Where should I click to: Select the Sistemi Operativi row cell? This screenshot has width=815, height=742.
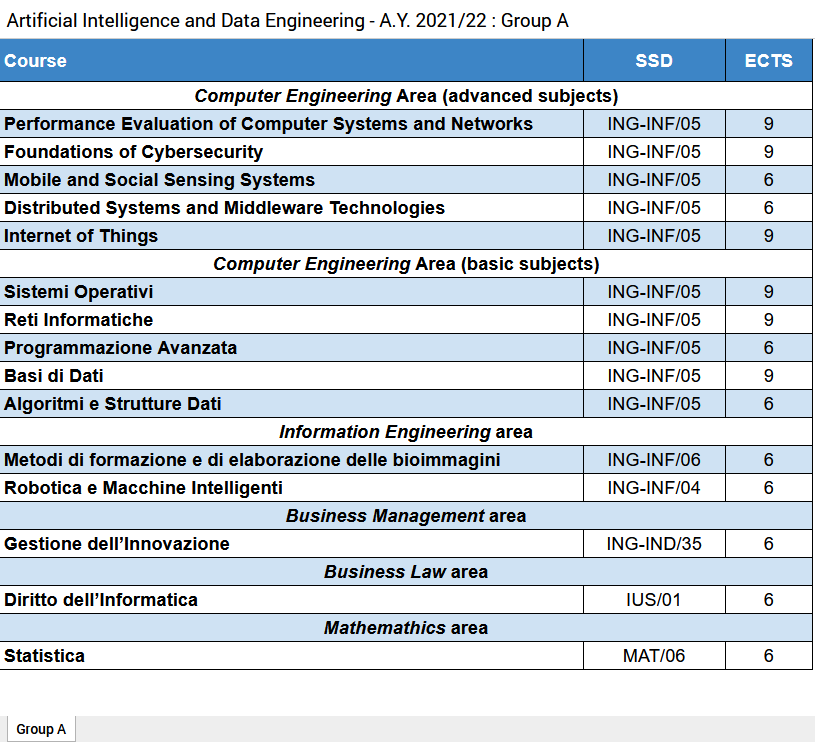291,292
